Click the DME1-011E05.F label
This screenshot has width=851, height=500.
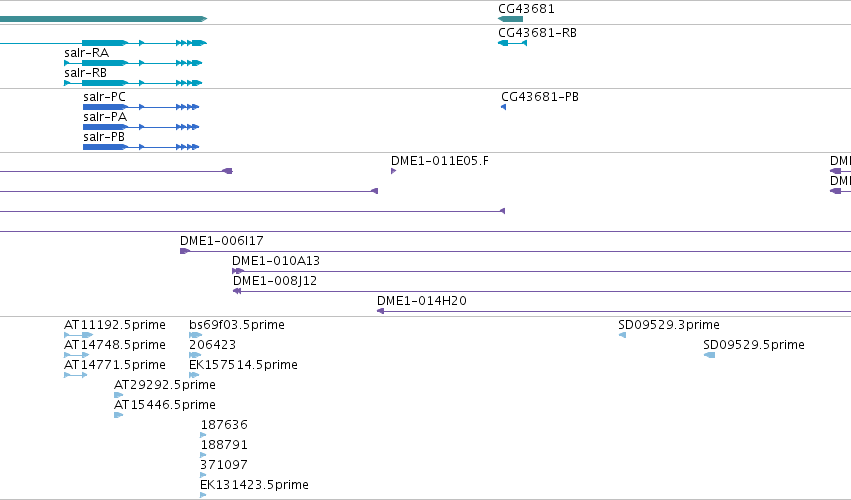pos(440,161)
